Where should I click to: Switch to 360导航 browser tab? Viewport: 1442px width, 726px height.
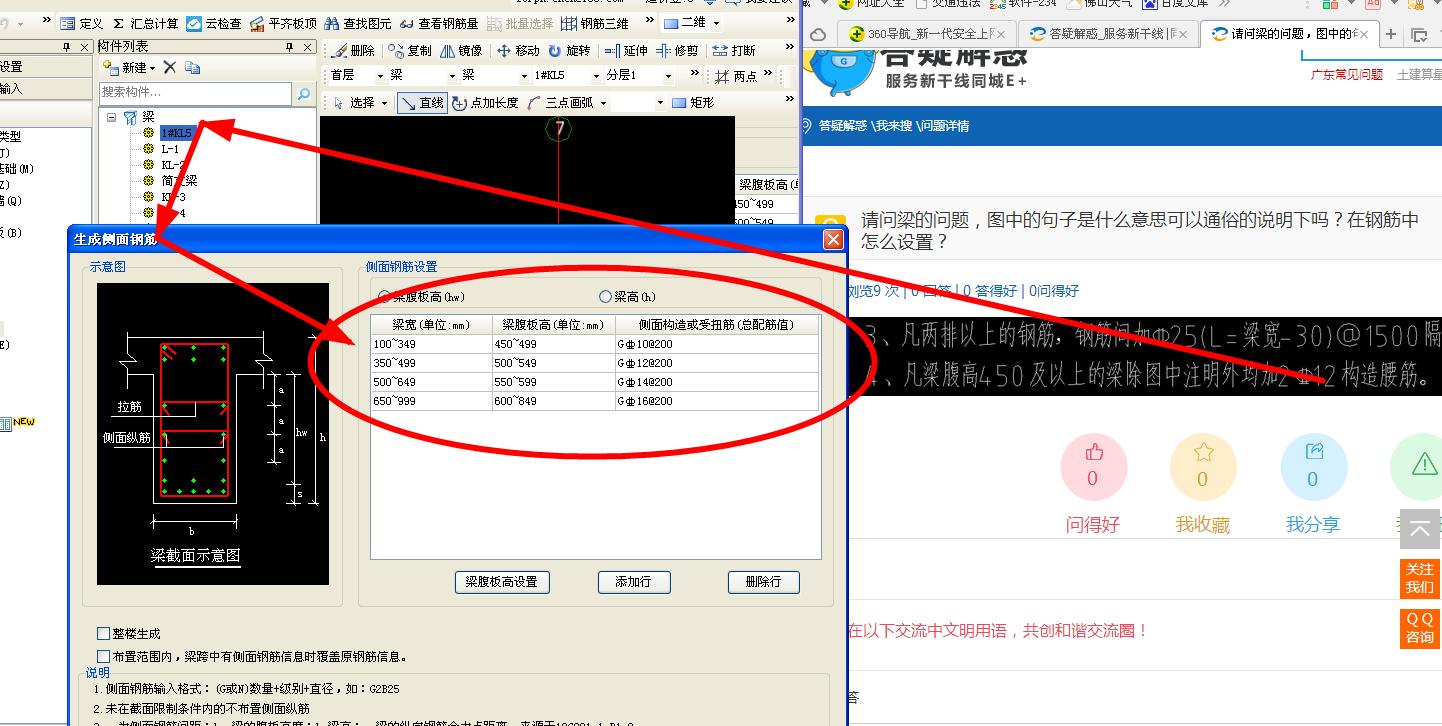pos(927,34)
